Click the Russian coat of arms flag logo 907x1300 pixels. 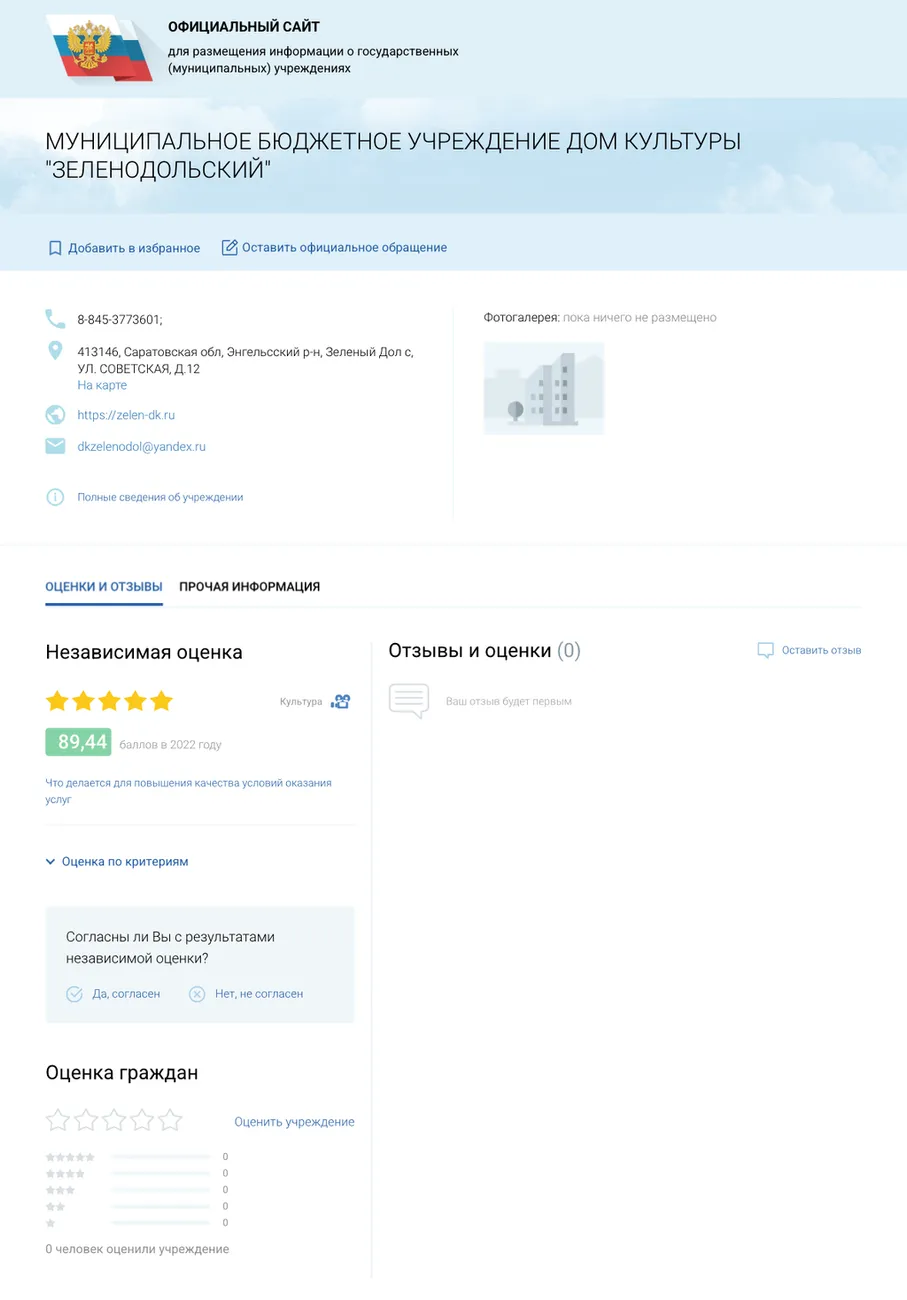tap(98, 48)
